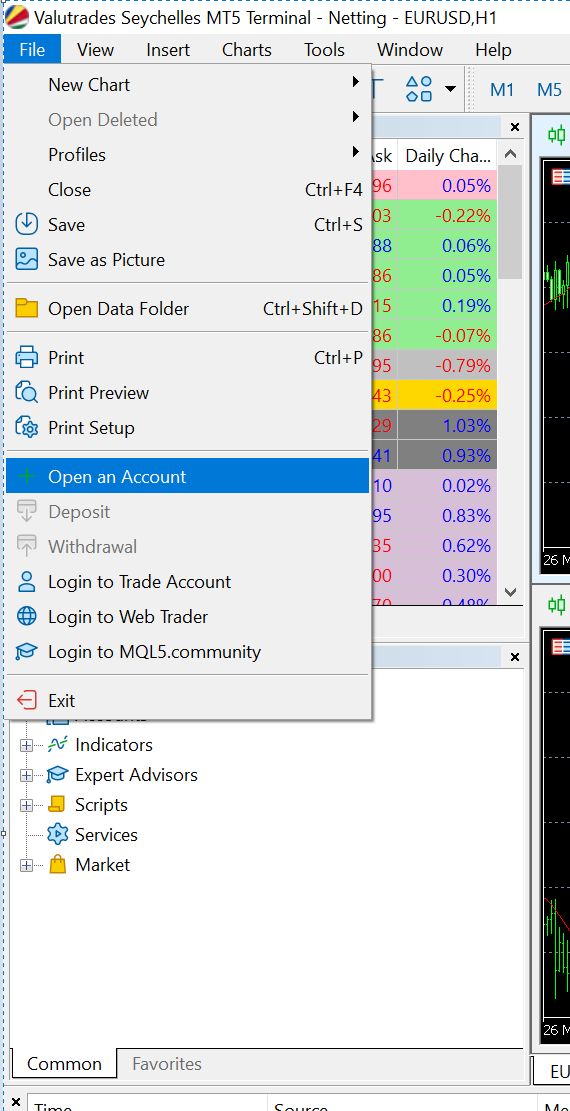Click the Login to Web Trader globe icon

(x=26, y=616)
